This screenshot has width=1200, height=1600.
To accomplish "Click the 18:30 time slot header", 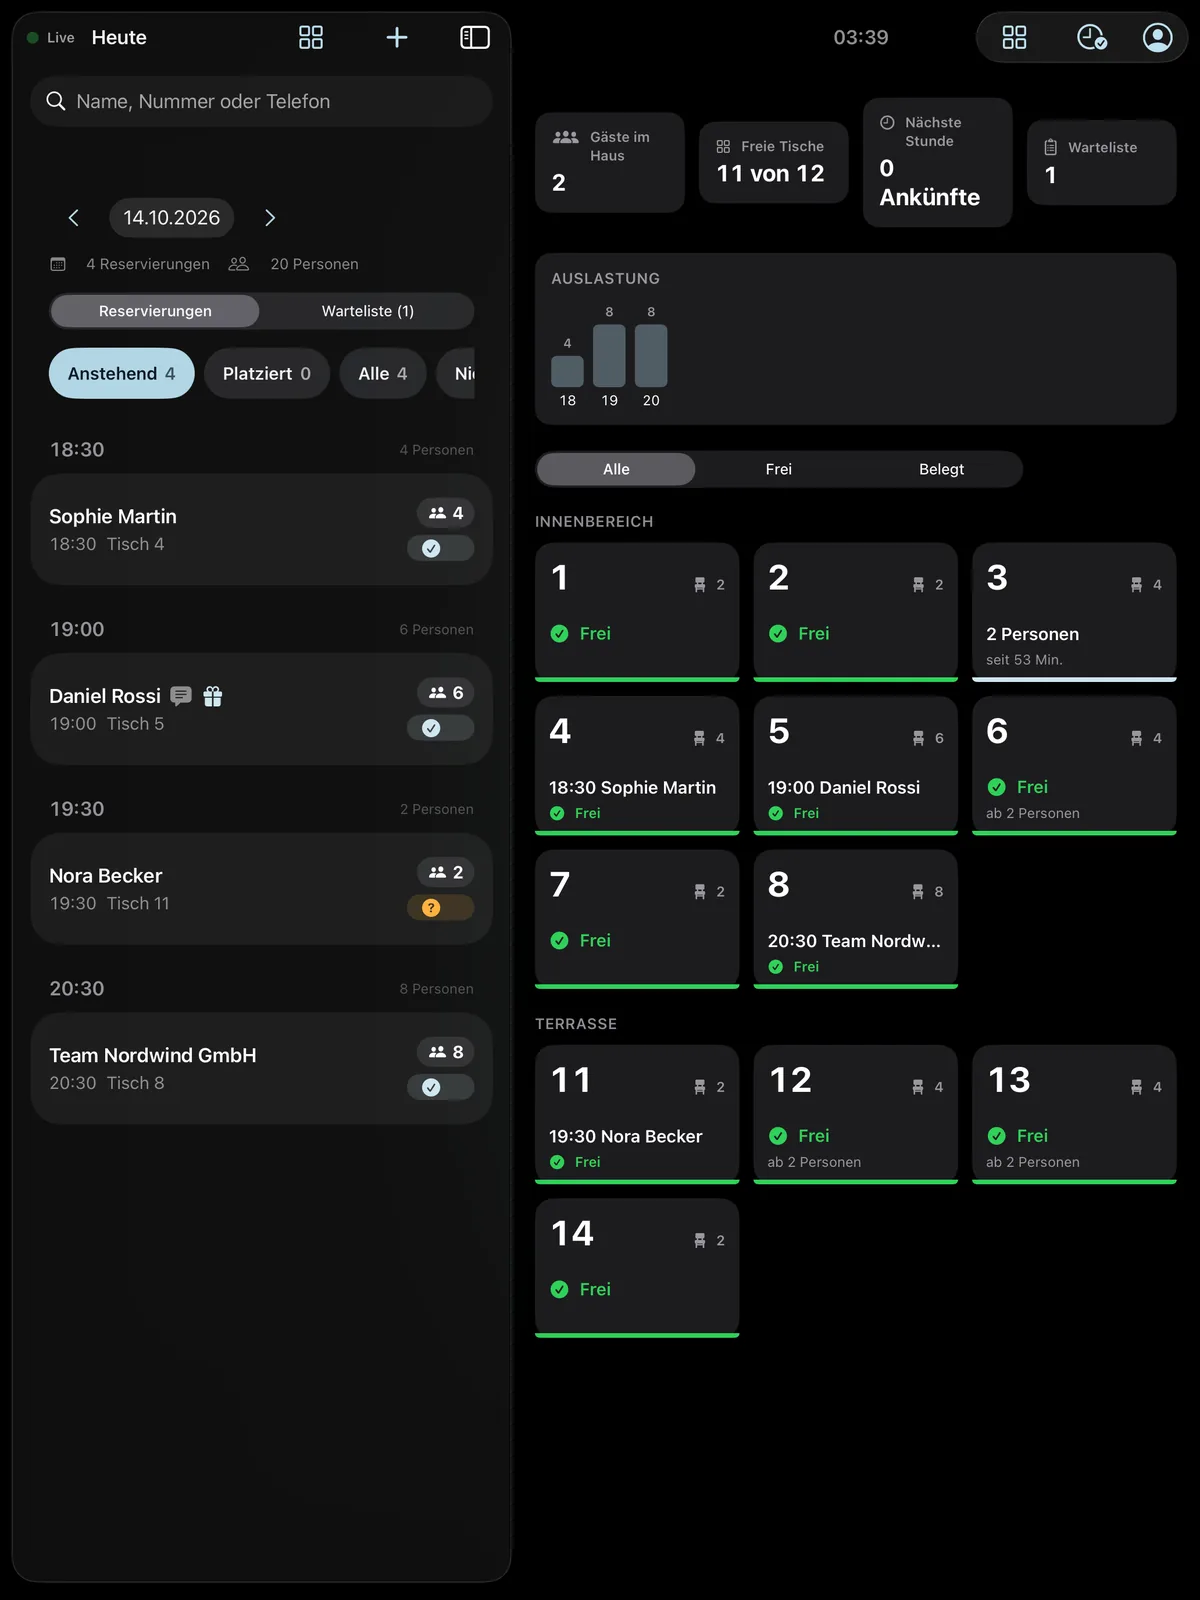I will point(77,450).
